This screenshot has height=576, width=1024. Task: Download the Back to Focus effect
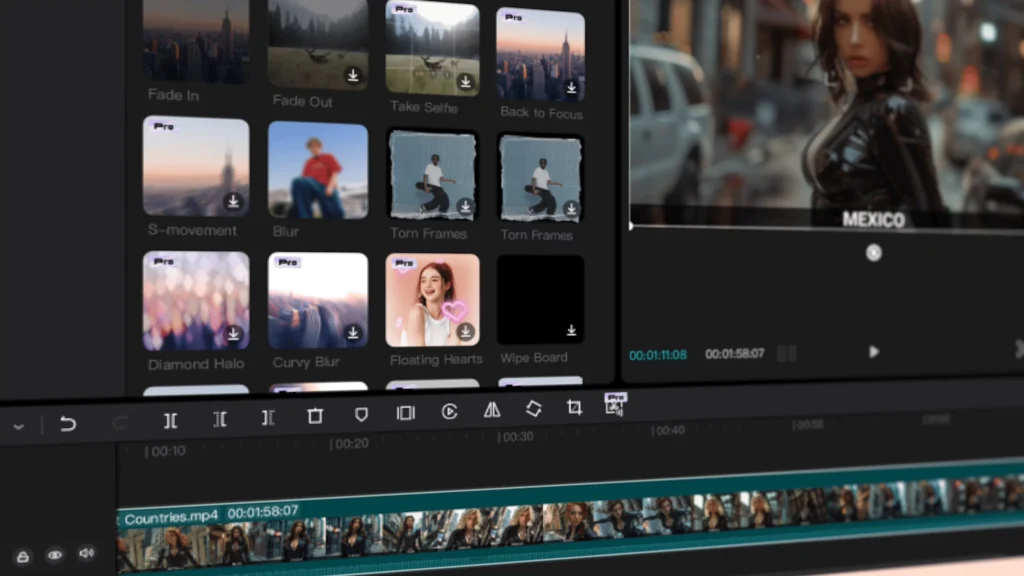571,88
